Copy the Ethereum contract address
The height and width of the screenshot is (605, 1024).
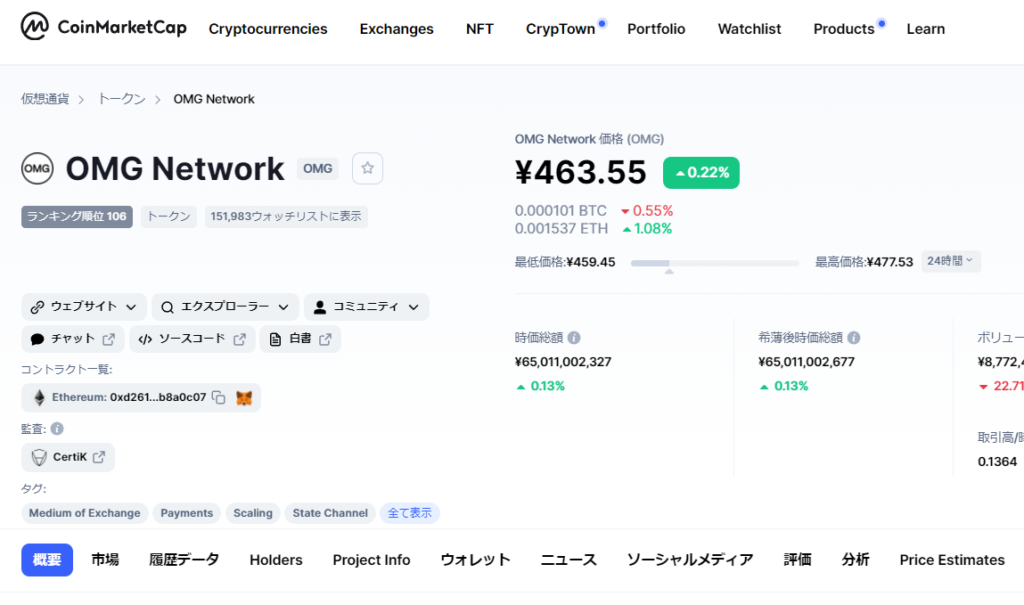coord(218,398)
